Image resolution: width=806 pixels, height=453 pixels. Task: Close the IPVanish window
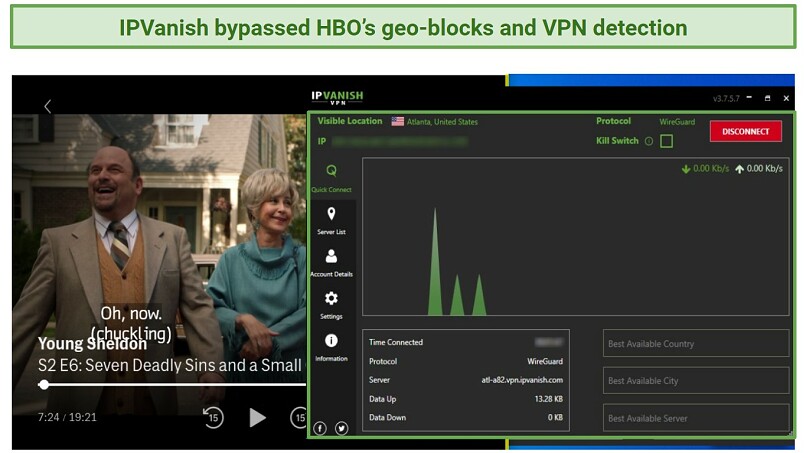[786, 98]
